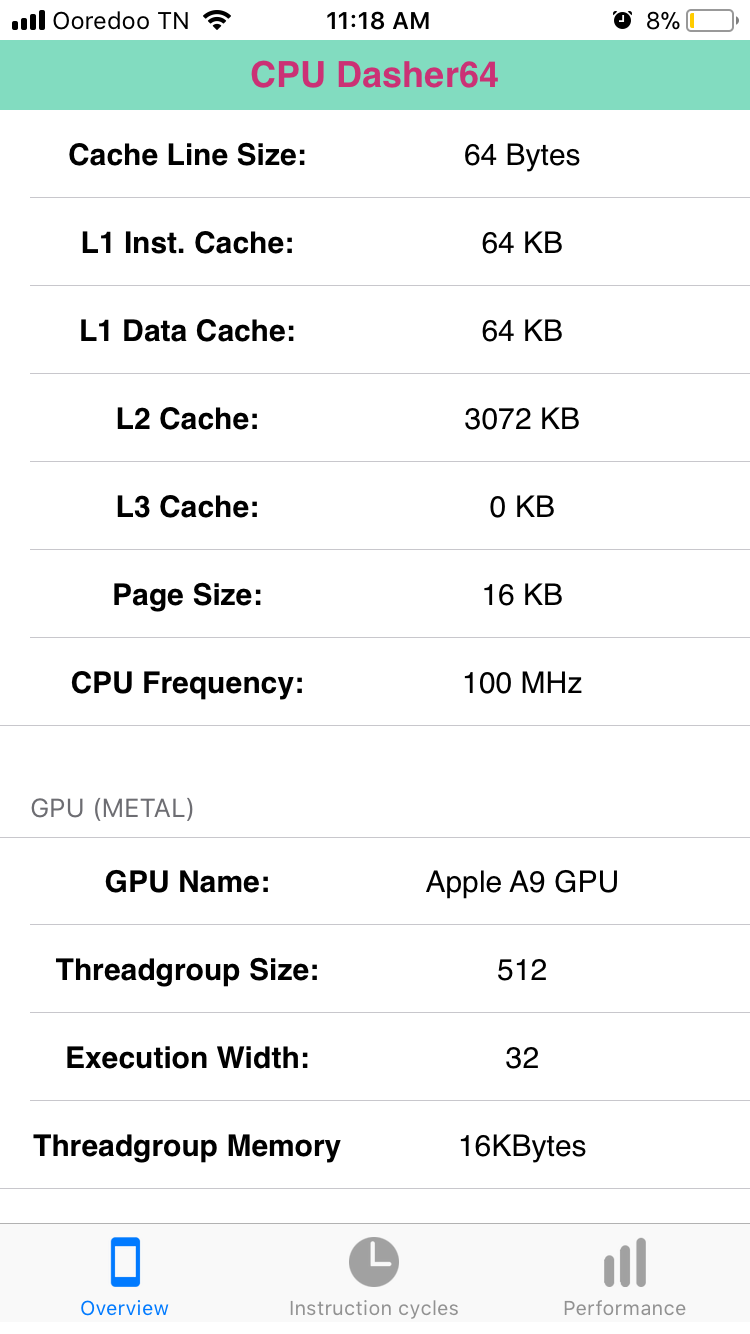Switch to Instruction cycles tab label
The image size is (750, 1334).
click(x=374, y=1308)
